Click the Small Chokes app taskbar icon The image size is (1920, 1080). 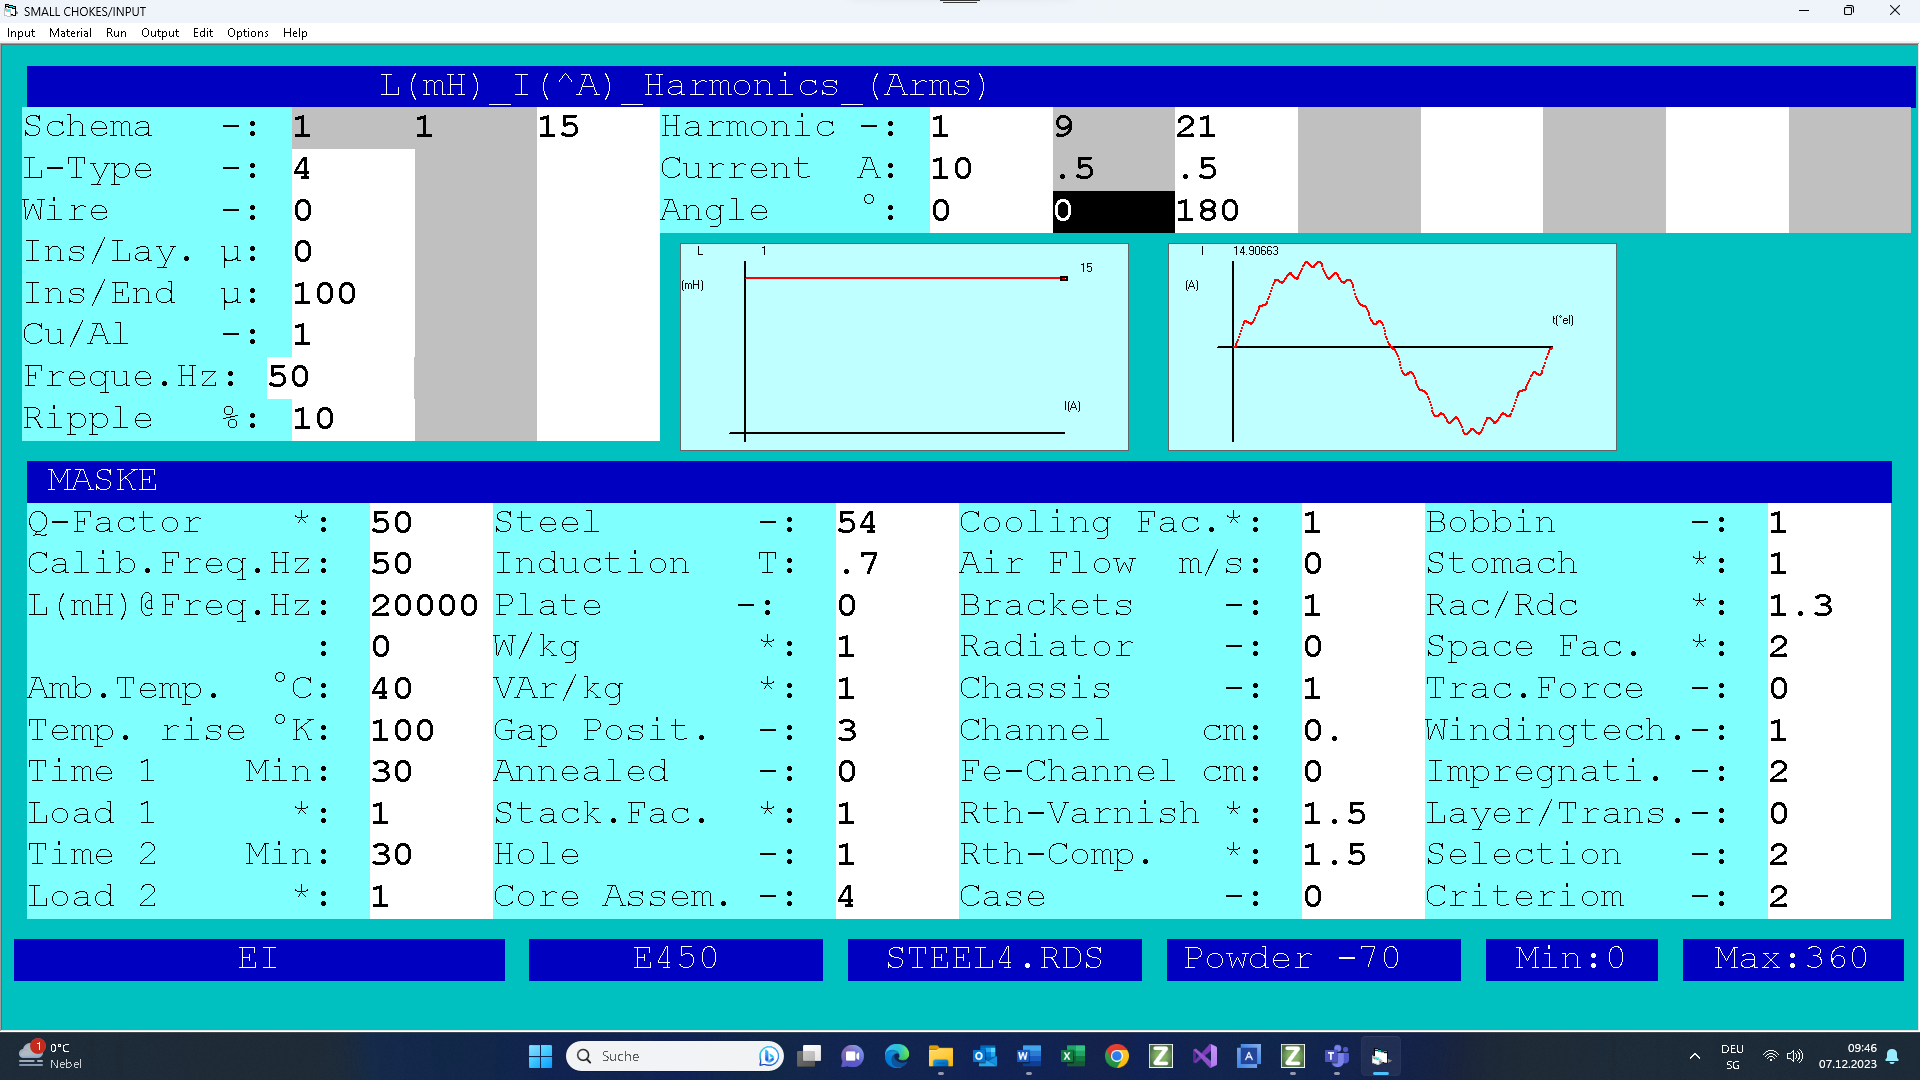[1381, 1056]
